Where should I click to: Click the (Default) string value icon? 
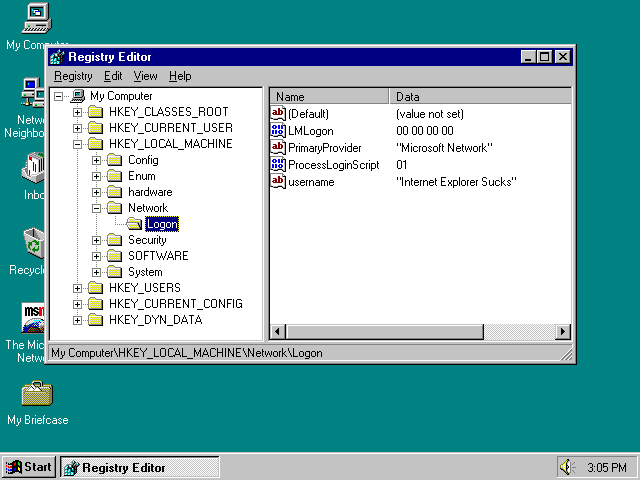[278, 113]
